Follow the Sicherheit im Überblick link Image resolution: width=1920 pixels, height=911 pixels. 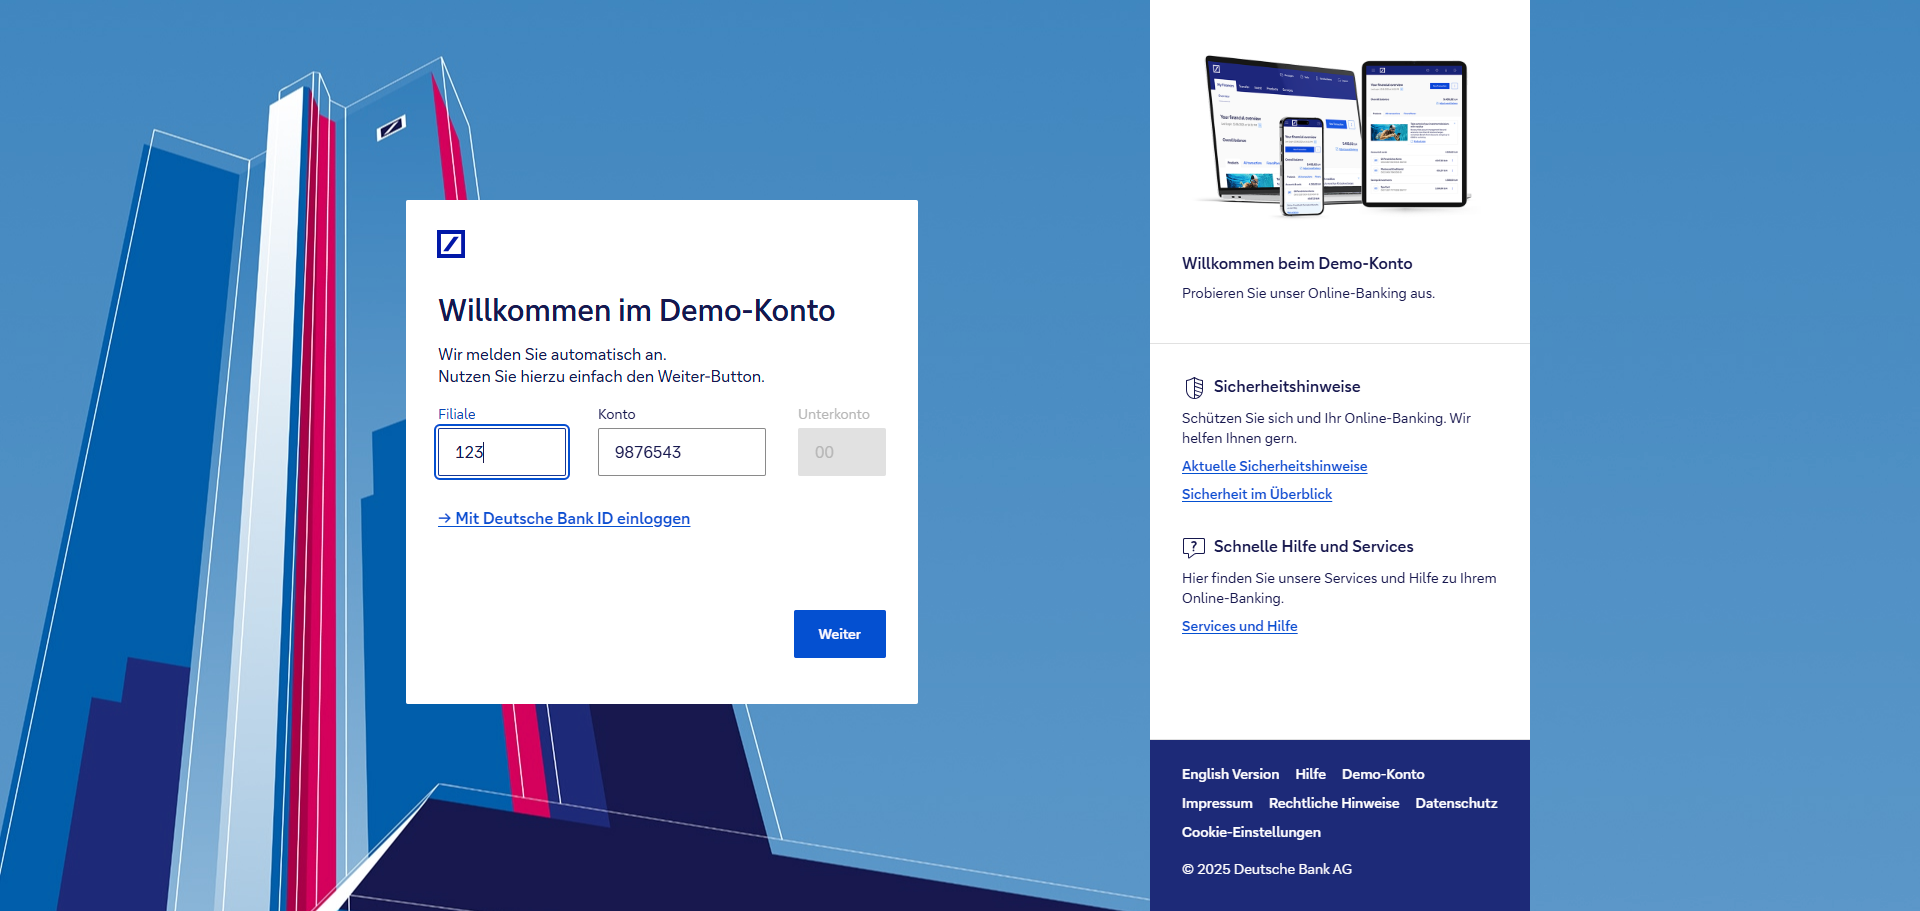(x=1257, y=494)
